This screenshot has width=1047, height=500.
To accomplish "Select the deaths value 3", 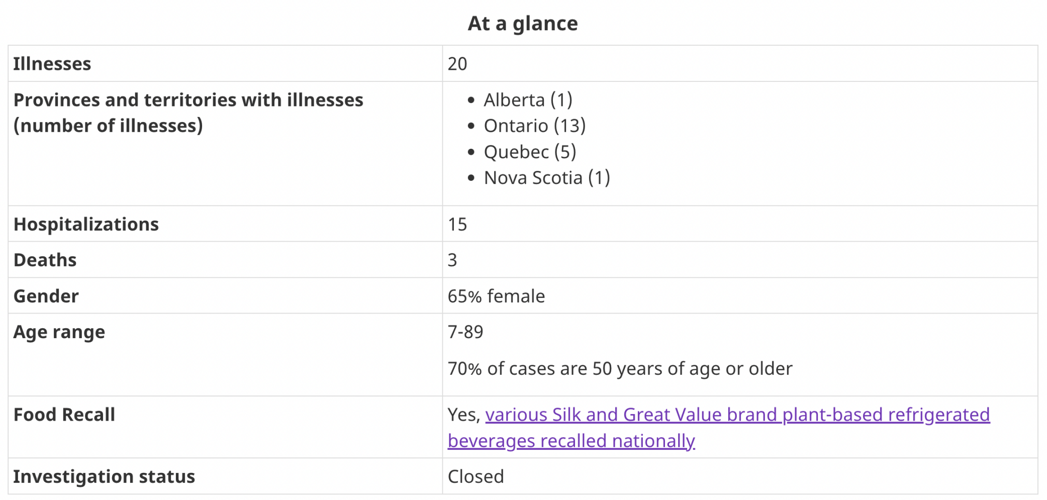I will (452, 260).
